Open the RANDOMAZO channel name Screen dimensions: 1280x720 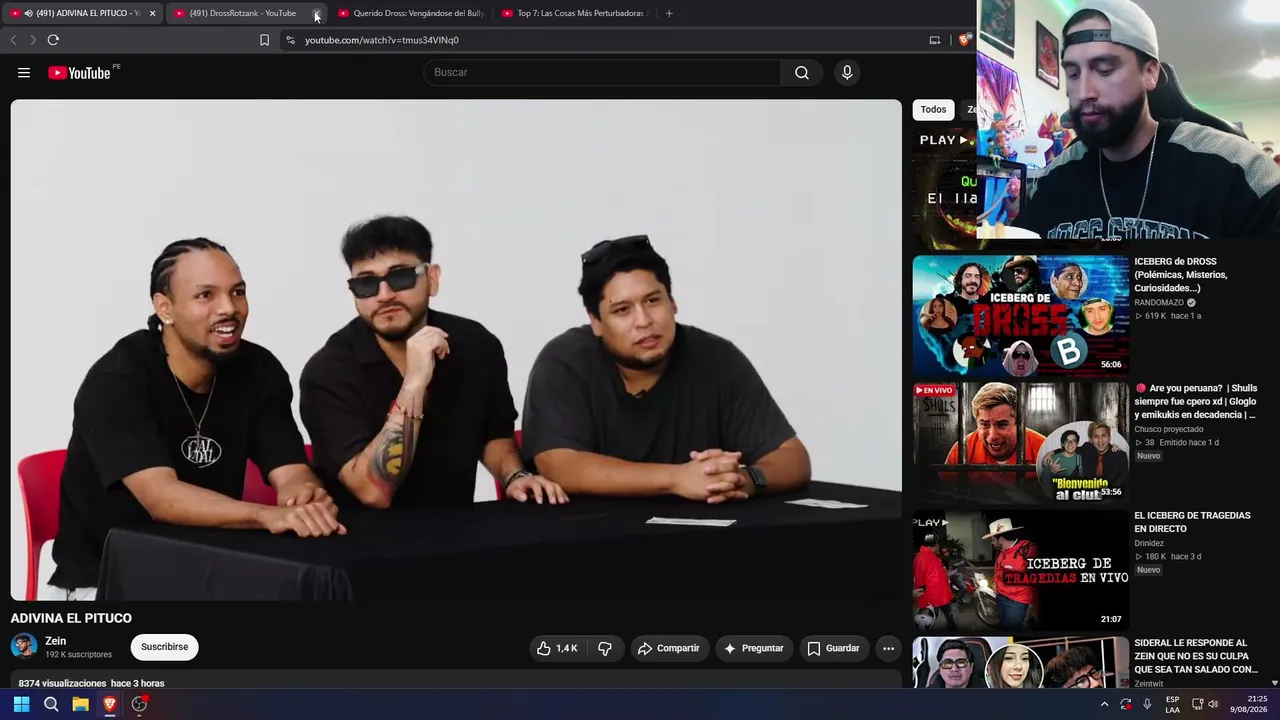pyautogui.click(x=1159, y=303)
